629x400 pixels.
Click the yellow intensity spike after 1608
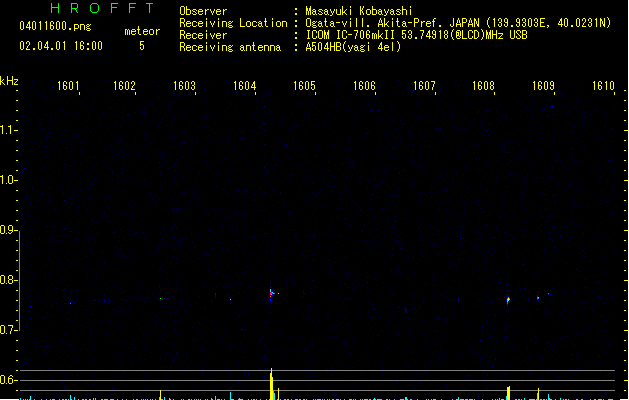(508, 393)
